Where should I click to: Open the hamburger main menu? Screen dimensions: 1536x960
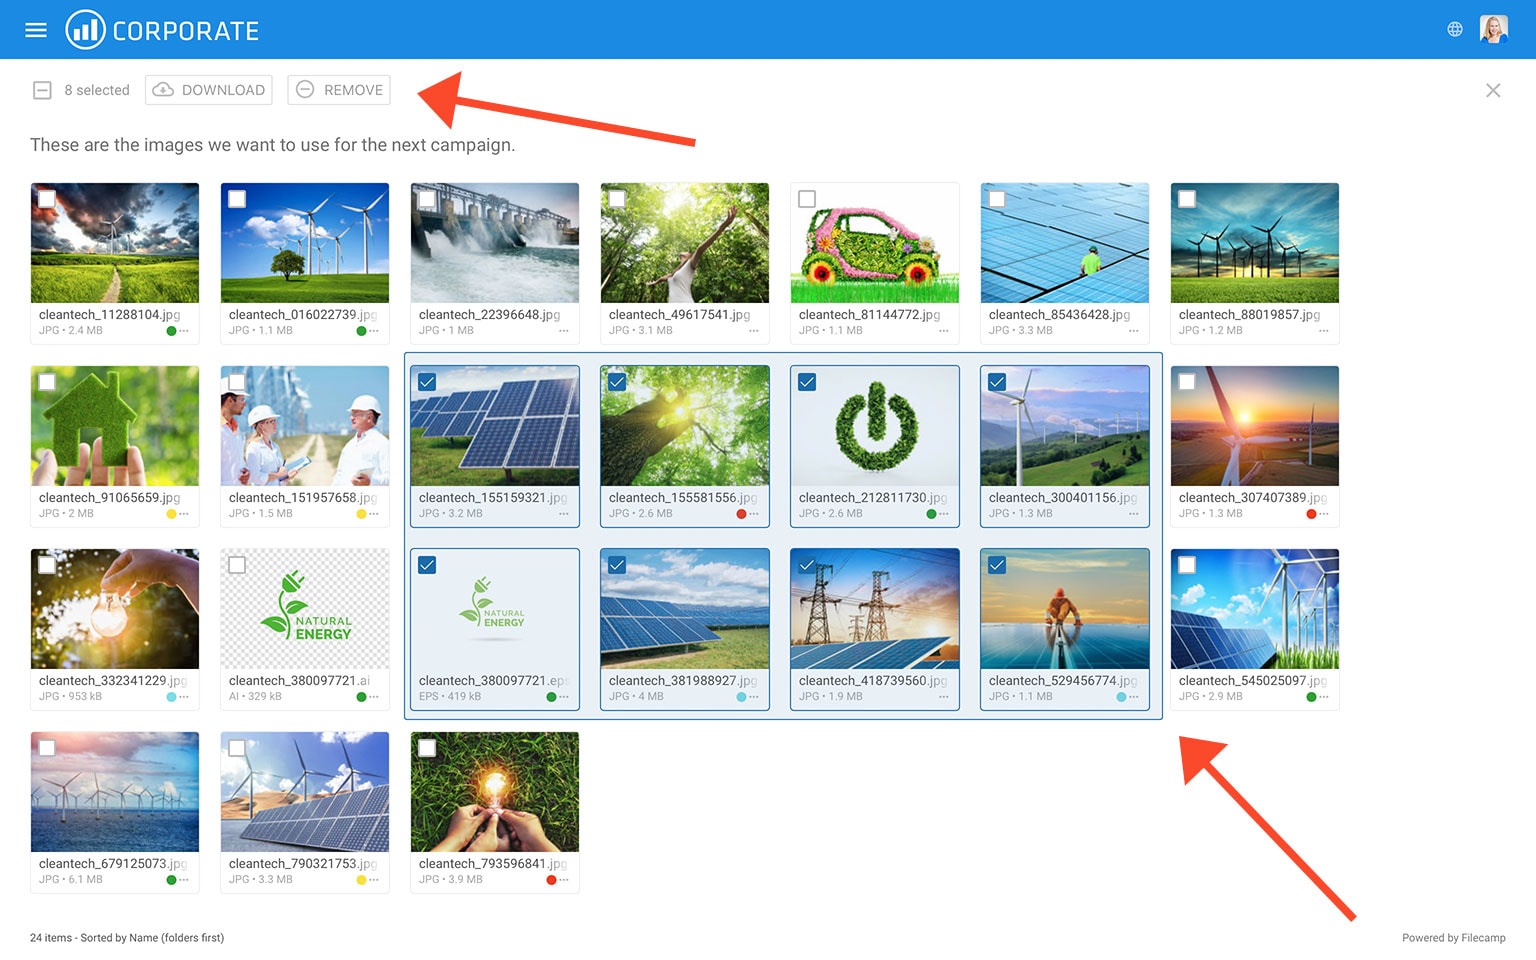[x=36, y=30]
